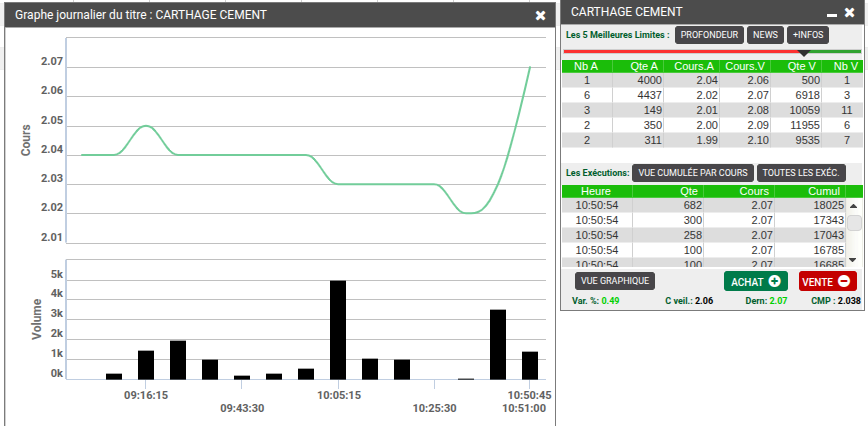
Task: Click the 09:43:30 time axis label
Action: (x=242, y=409)
